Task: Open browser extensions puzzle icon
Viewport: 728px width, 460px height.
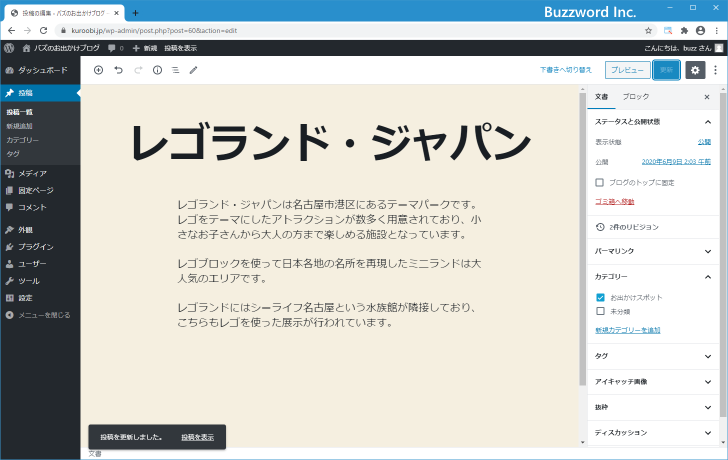Action: (684, 31)
